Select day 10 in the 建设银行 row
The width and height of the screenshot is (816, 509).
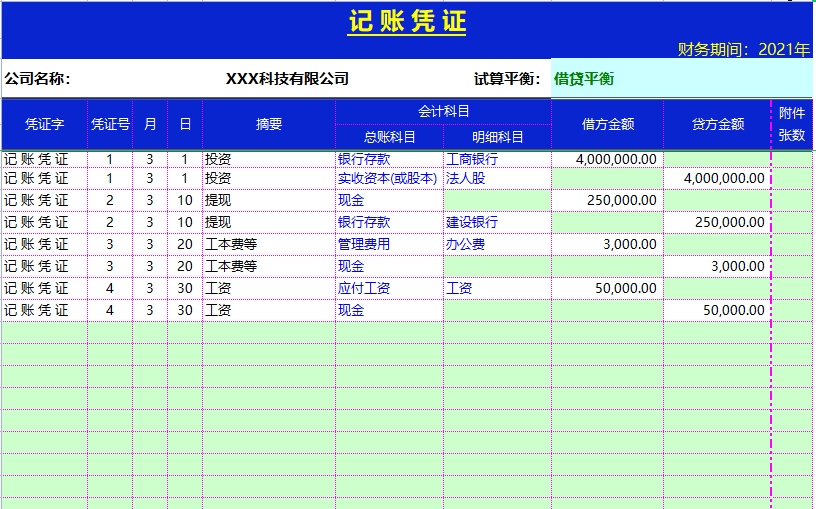[185, 222]
